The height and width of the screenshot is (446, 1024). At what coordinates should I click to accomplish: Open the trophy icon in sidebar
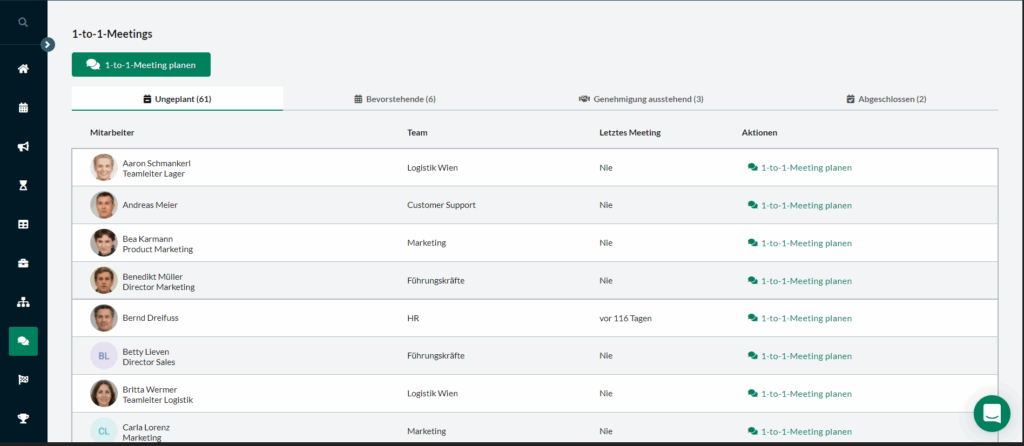(23, 419)
